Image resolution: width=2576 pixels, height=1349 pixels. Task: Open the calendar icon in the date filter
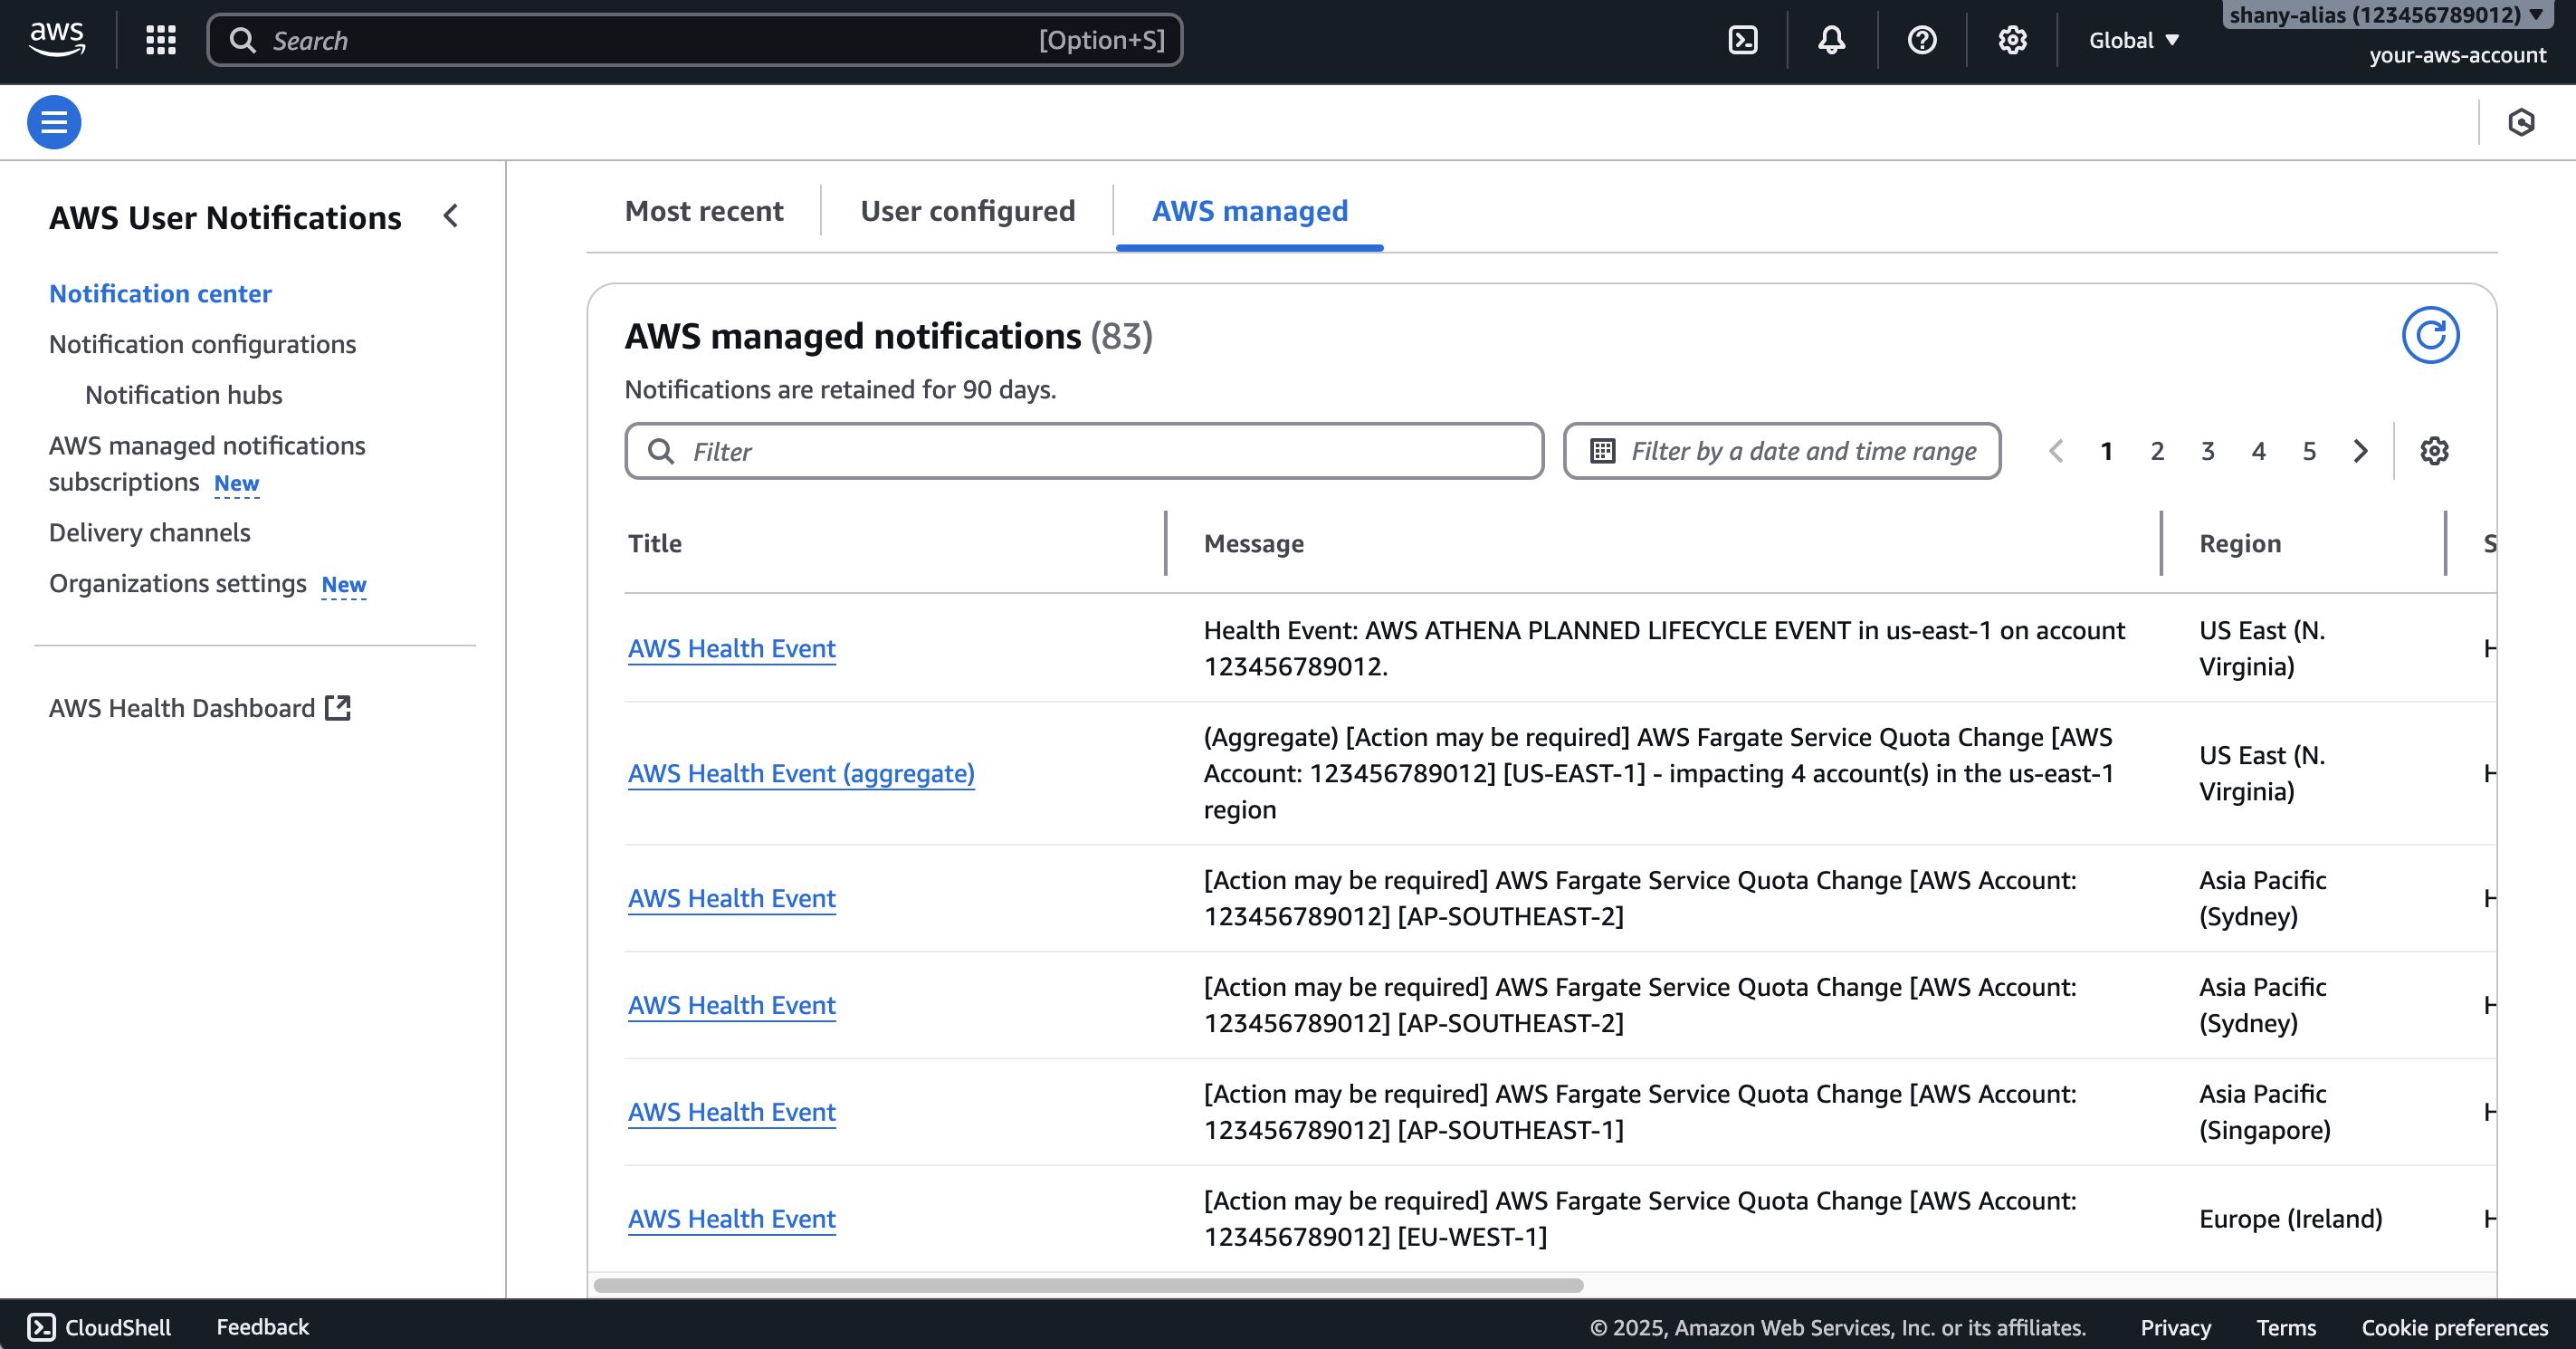(1602, 451)
